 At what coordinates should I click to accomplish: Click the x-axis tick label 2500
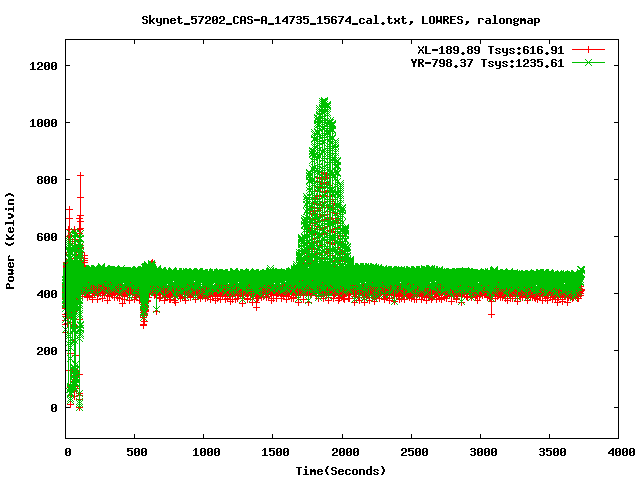tap(414, 452)
